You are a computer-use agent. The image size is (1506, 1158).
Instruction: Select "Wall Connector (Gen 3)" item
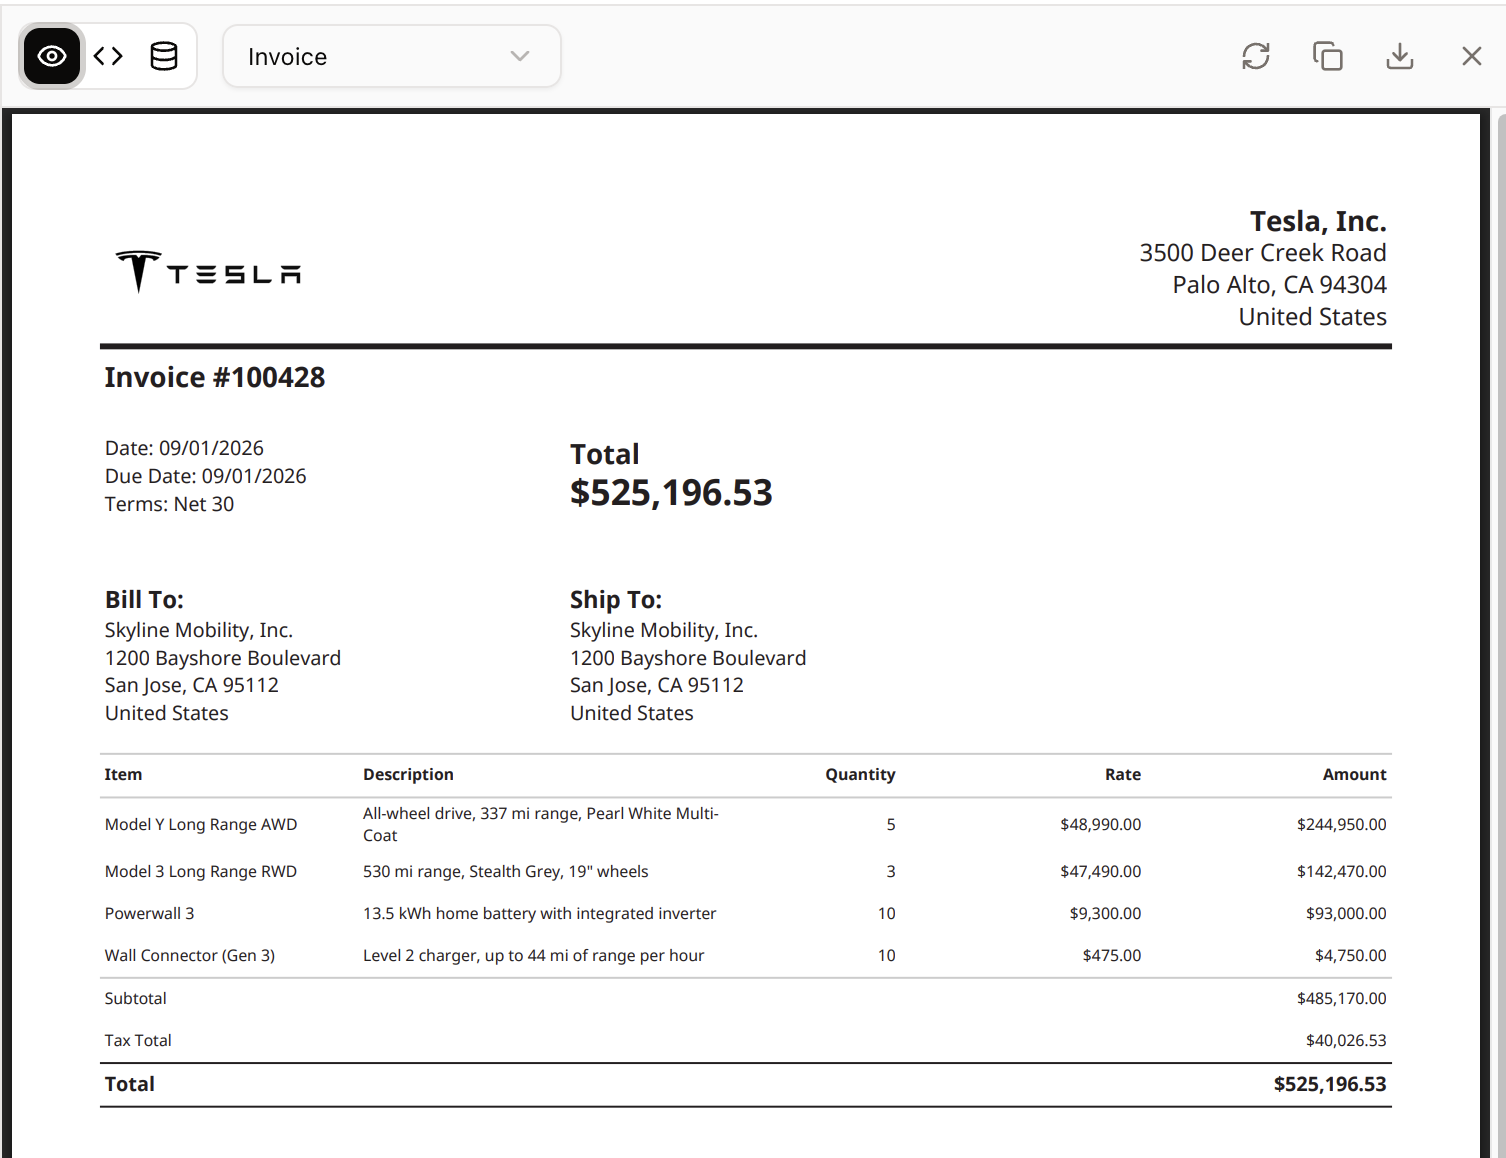(190, 955)
